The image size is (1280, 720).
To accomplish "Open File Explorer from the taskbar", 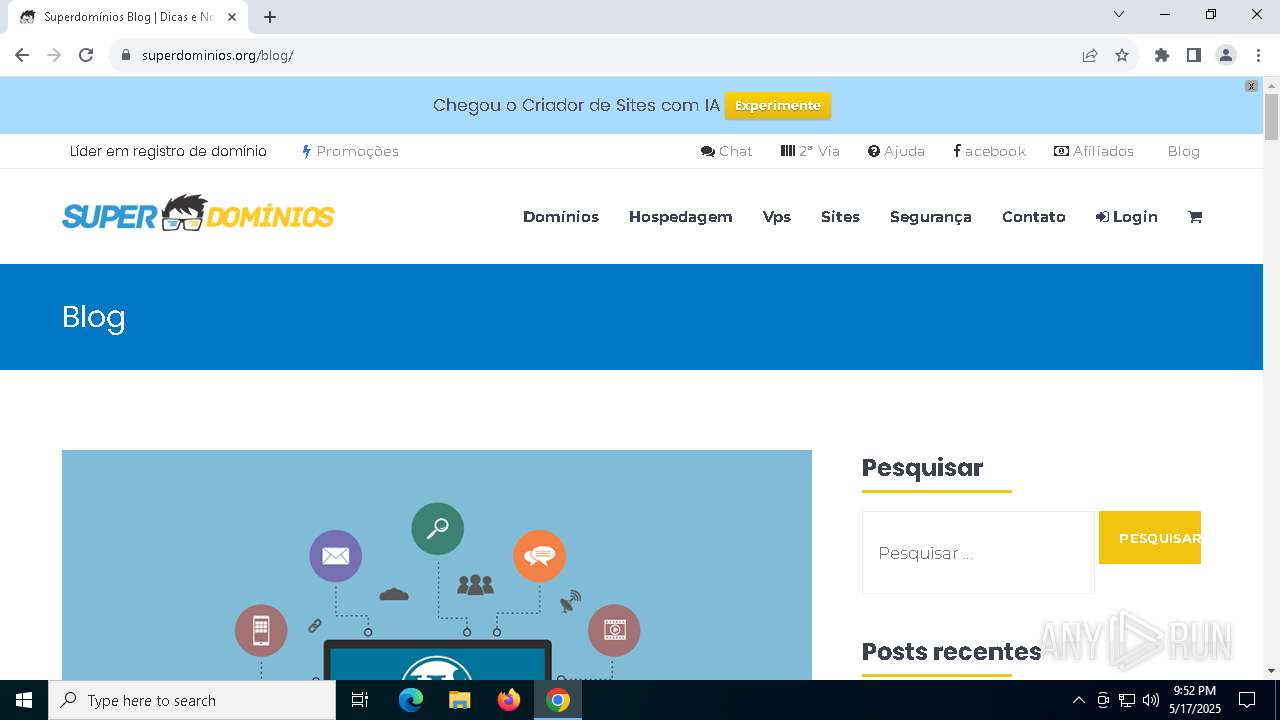I will click(x=460, y=700).
